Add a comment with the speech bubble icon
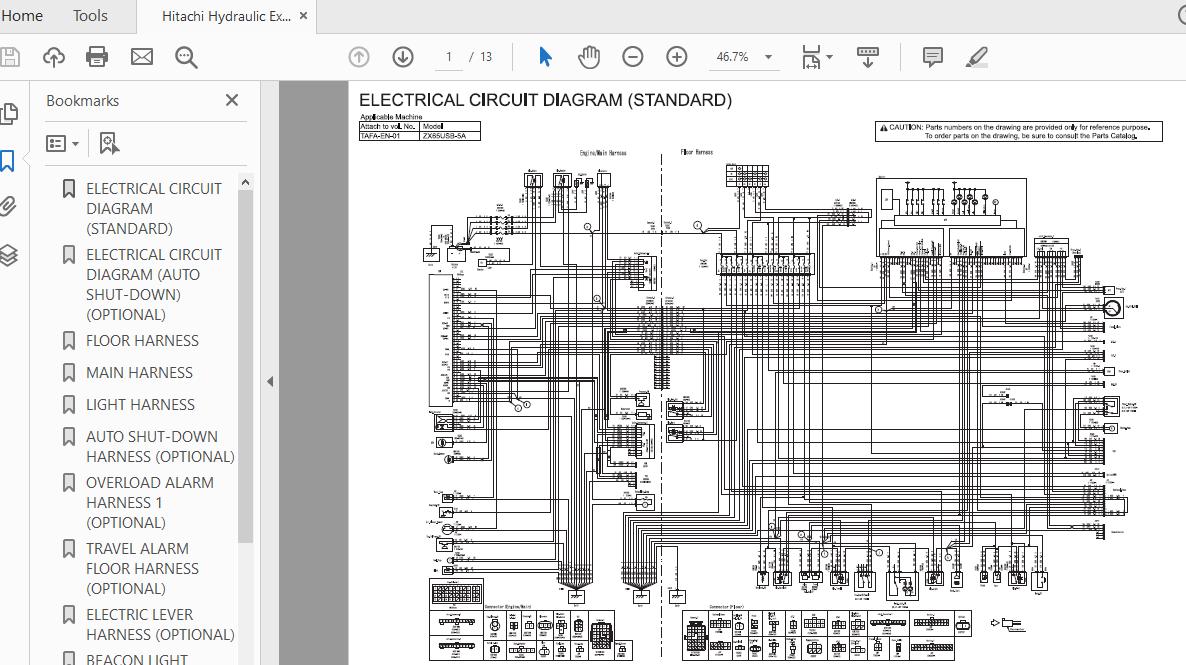Viewport: 1186px width, 665px height. click(932, 57)
